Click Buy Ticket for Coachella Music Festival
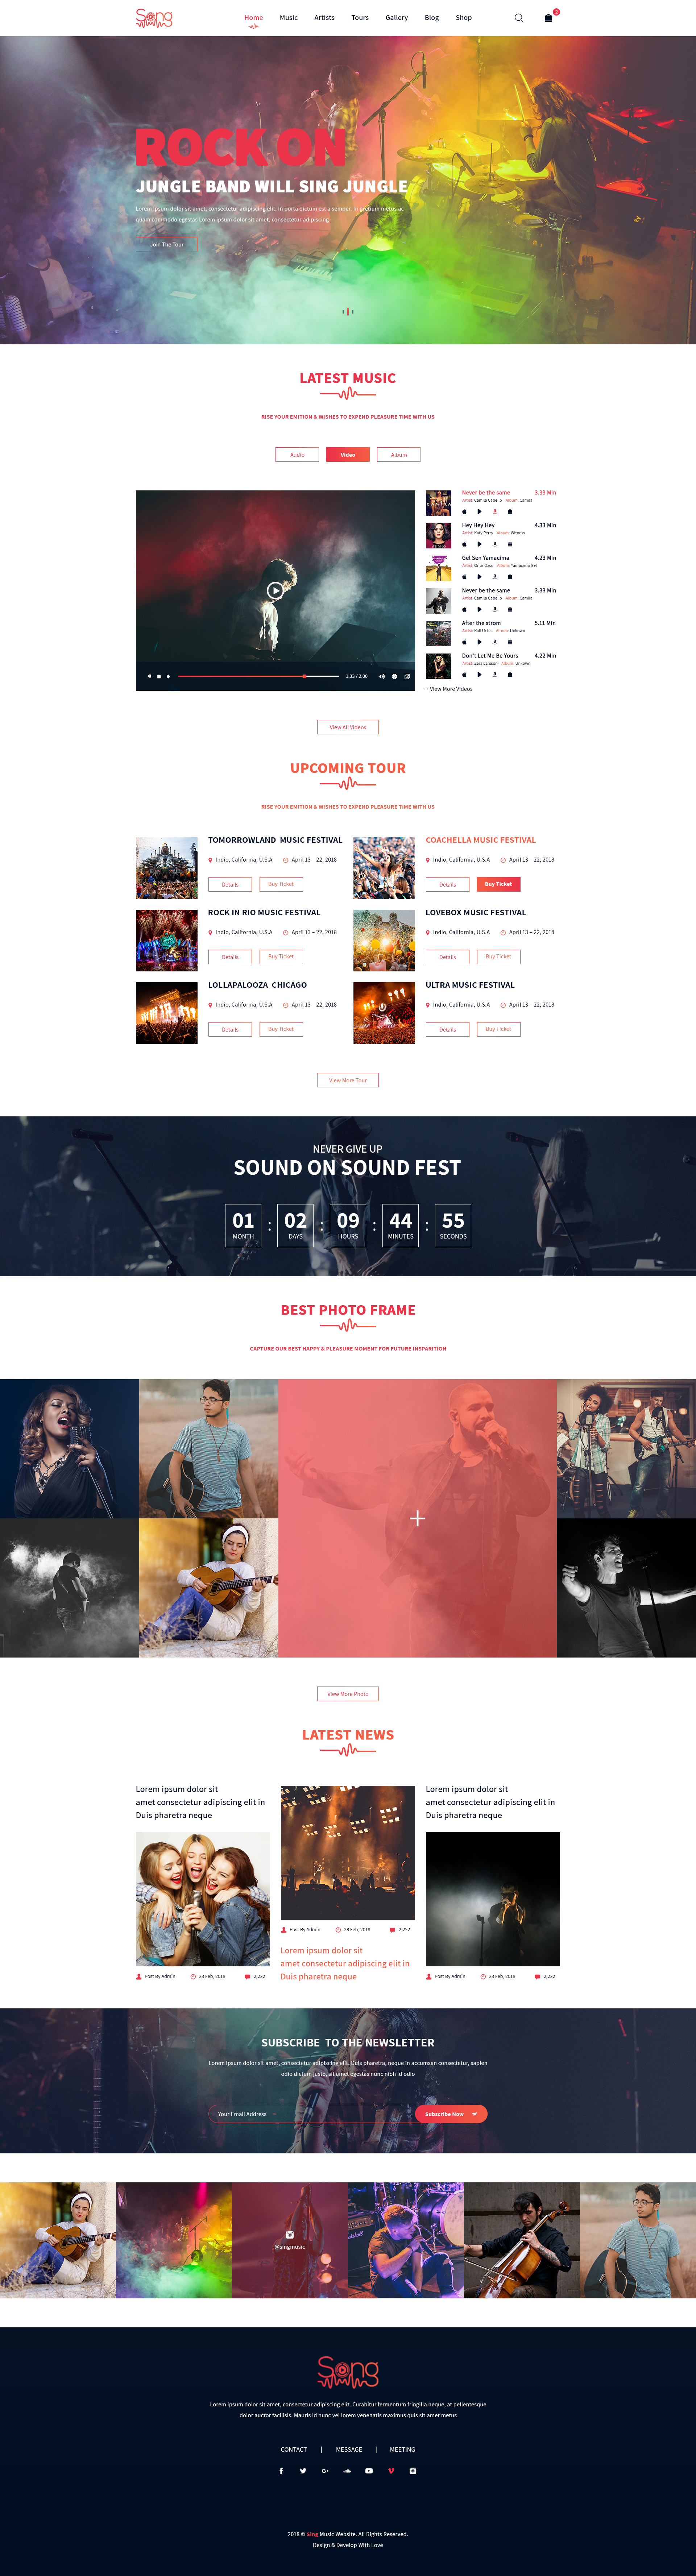 click(498, 884)
